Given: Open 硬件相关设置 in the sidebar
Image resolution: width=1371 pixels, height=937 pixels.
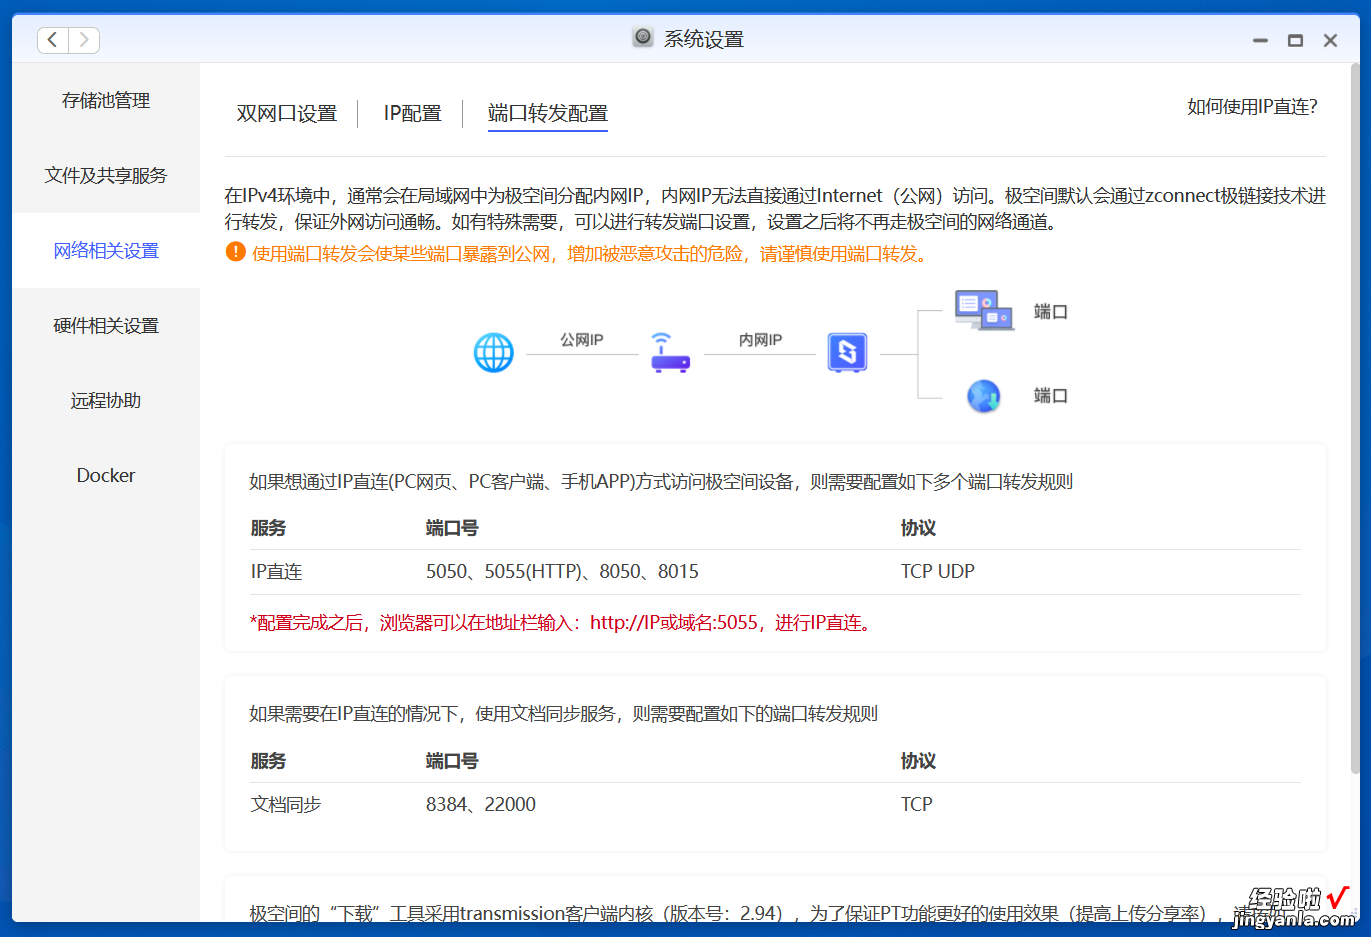Looking at the screenshot, I should (106, 325).
